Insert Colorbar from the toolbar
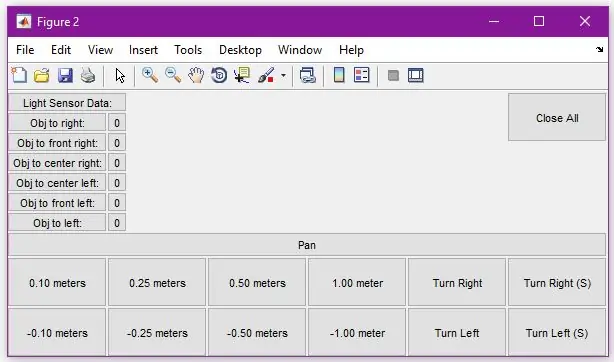 tap(339, 75)
